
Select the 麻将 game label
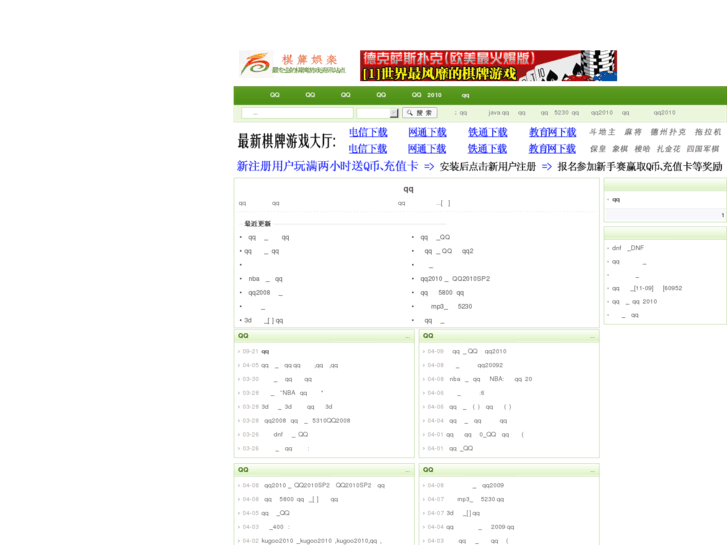click(x=633, y=132)
